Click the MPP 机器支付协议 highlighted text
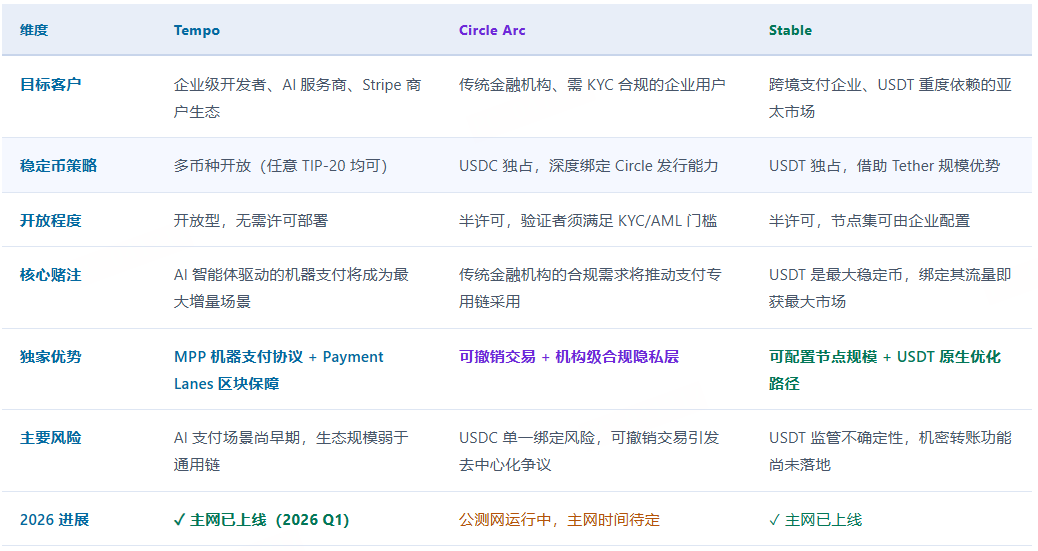 coord(239,357)
